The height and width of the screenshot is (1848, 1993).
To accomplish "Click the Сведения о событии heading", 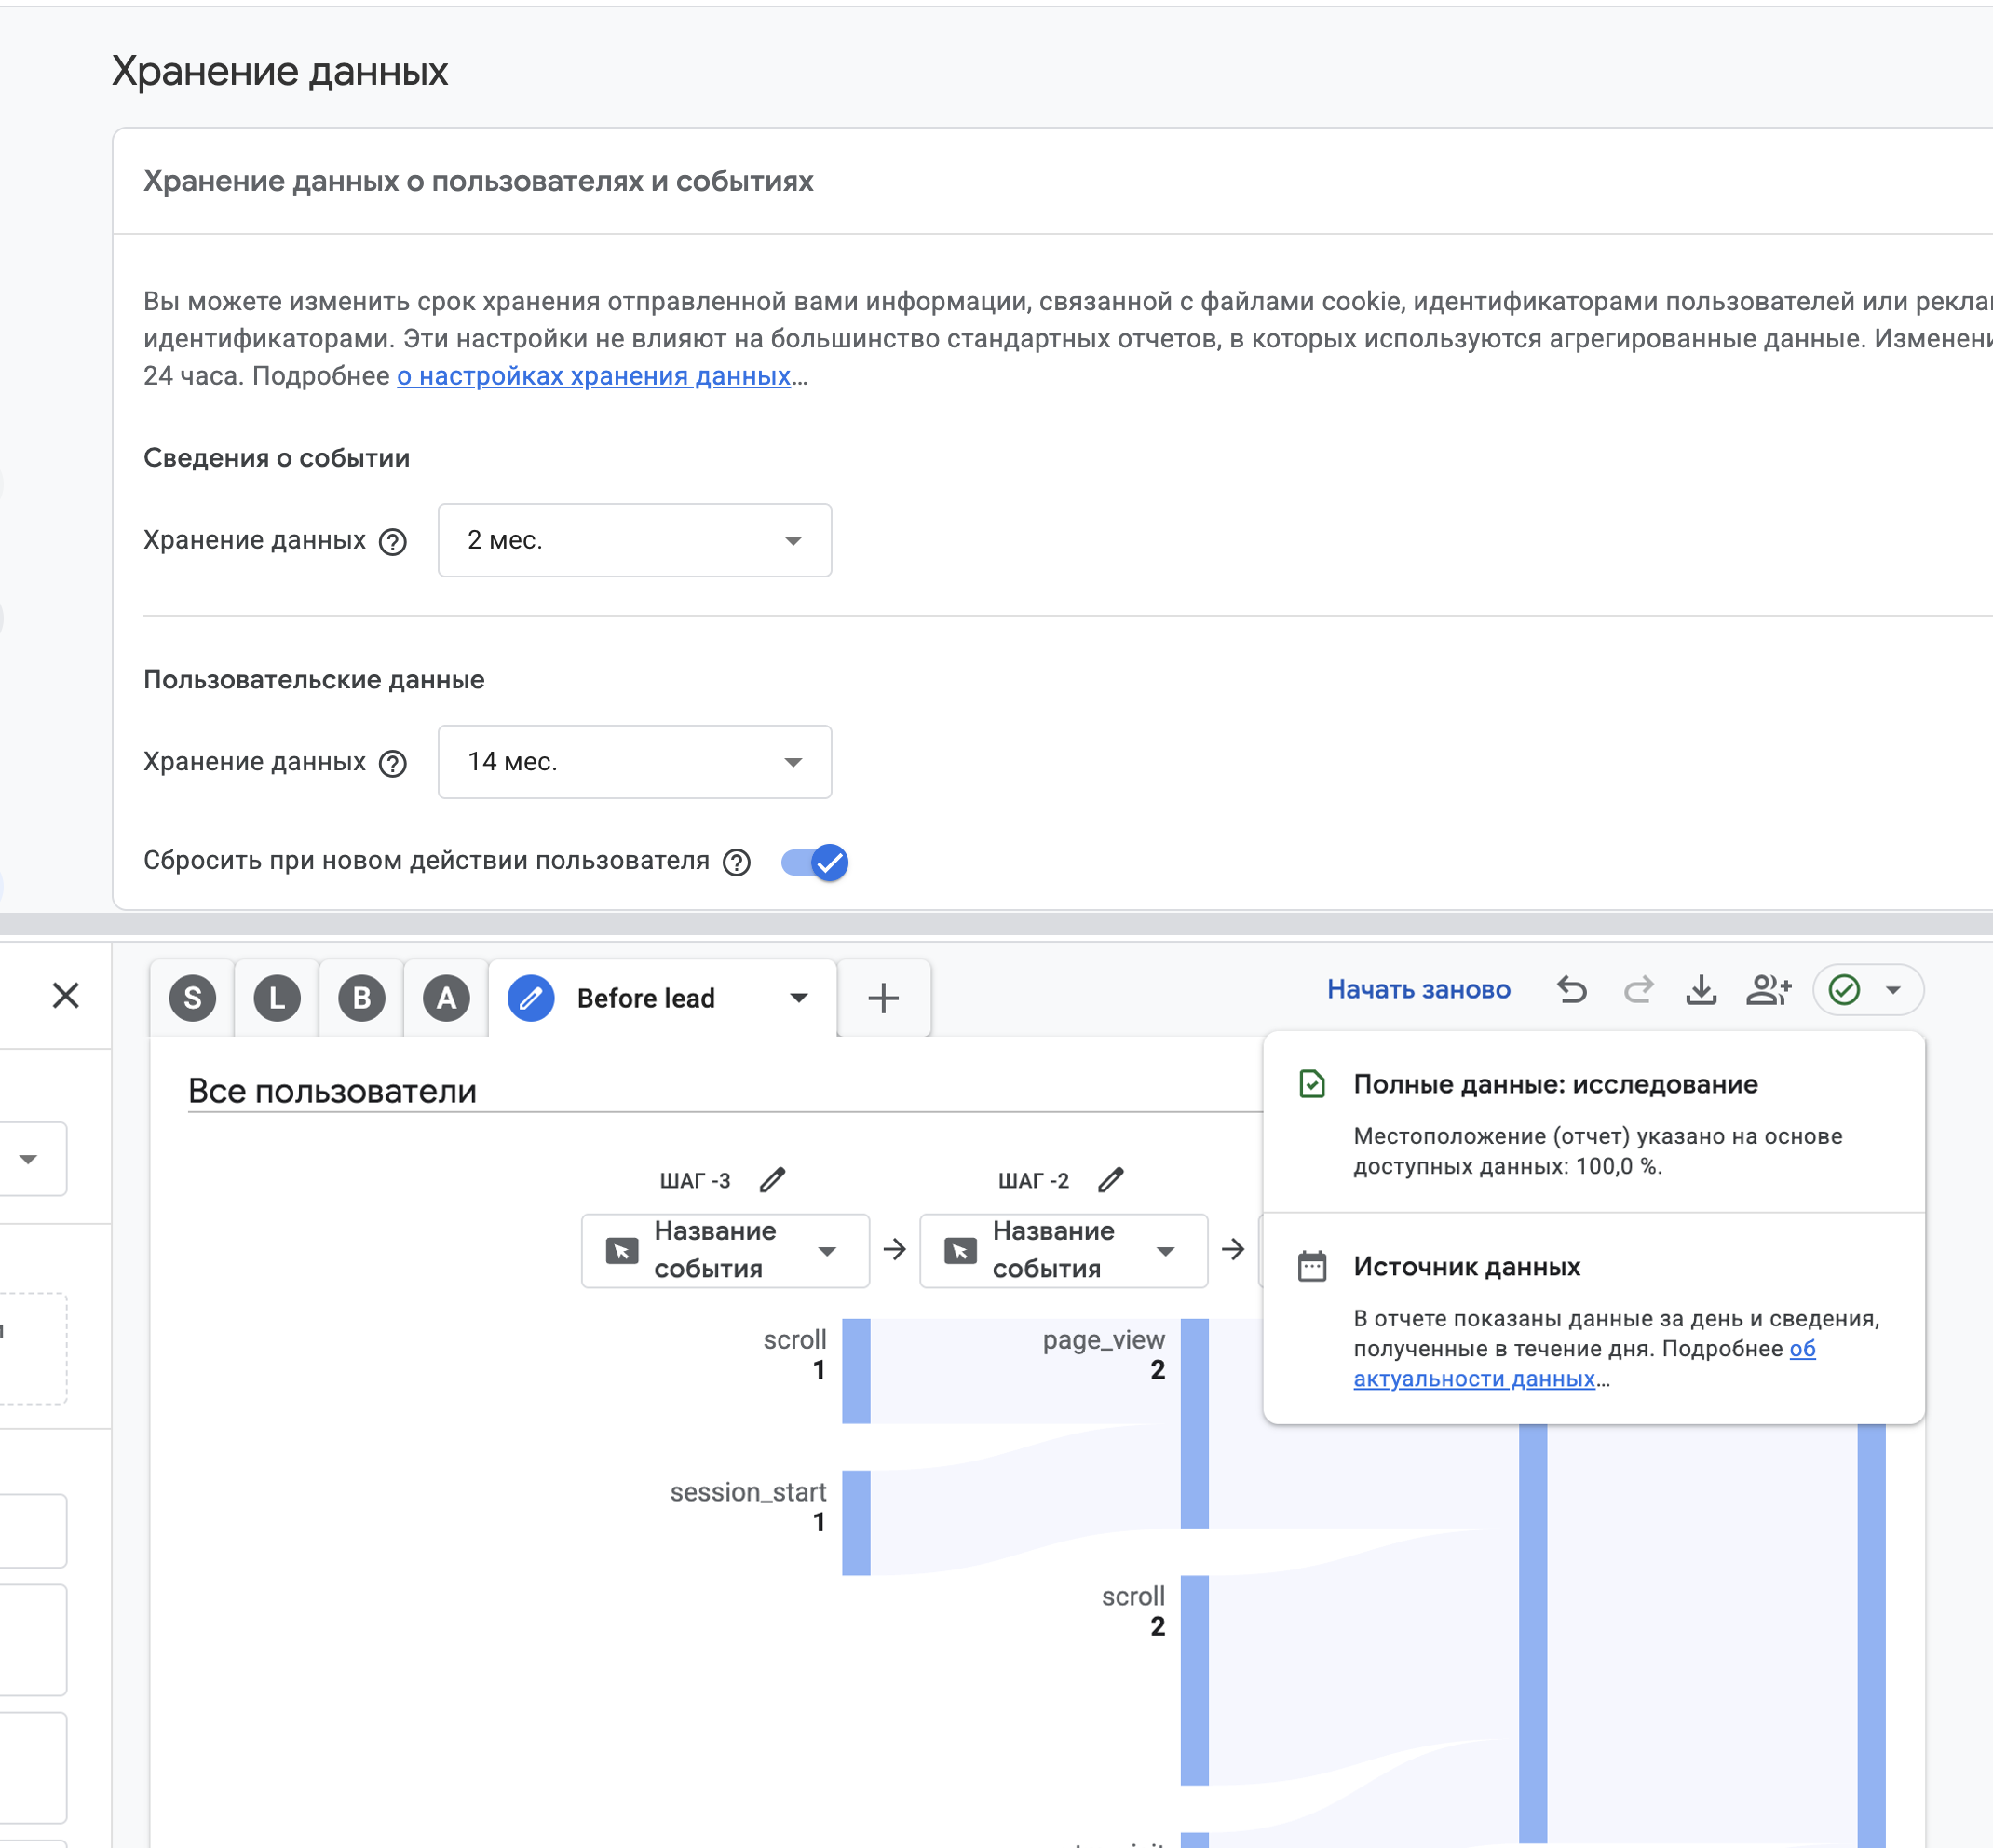I will pos(277,458).
